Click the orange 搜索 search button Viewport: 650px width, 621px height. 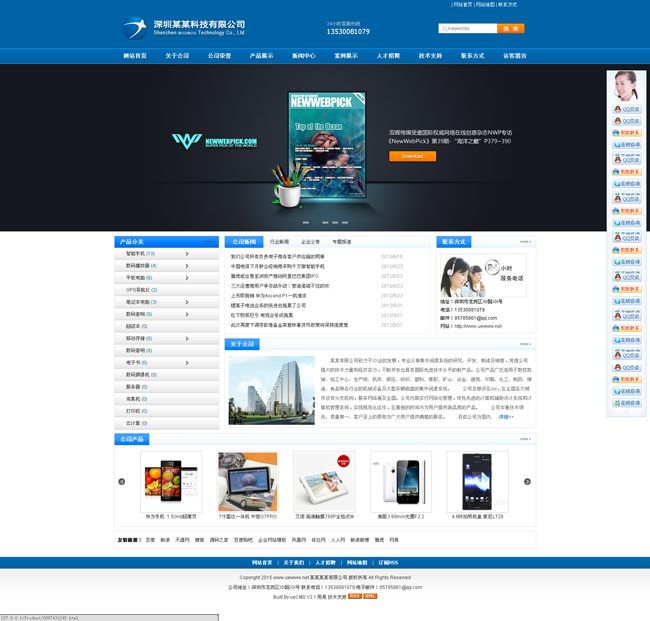pos(511,28)
